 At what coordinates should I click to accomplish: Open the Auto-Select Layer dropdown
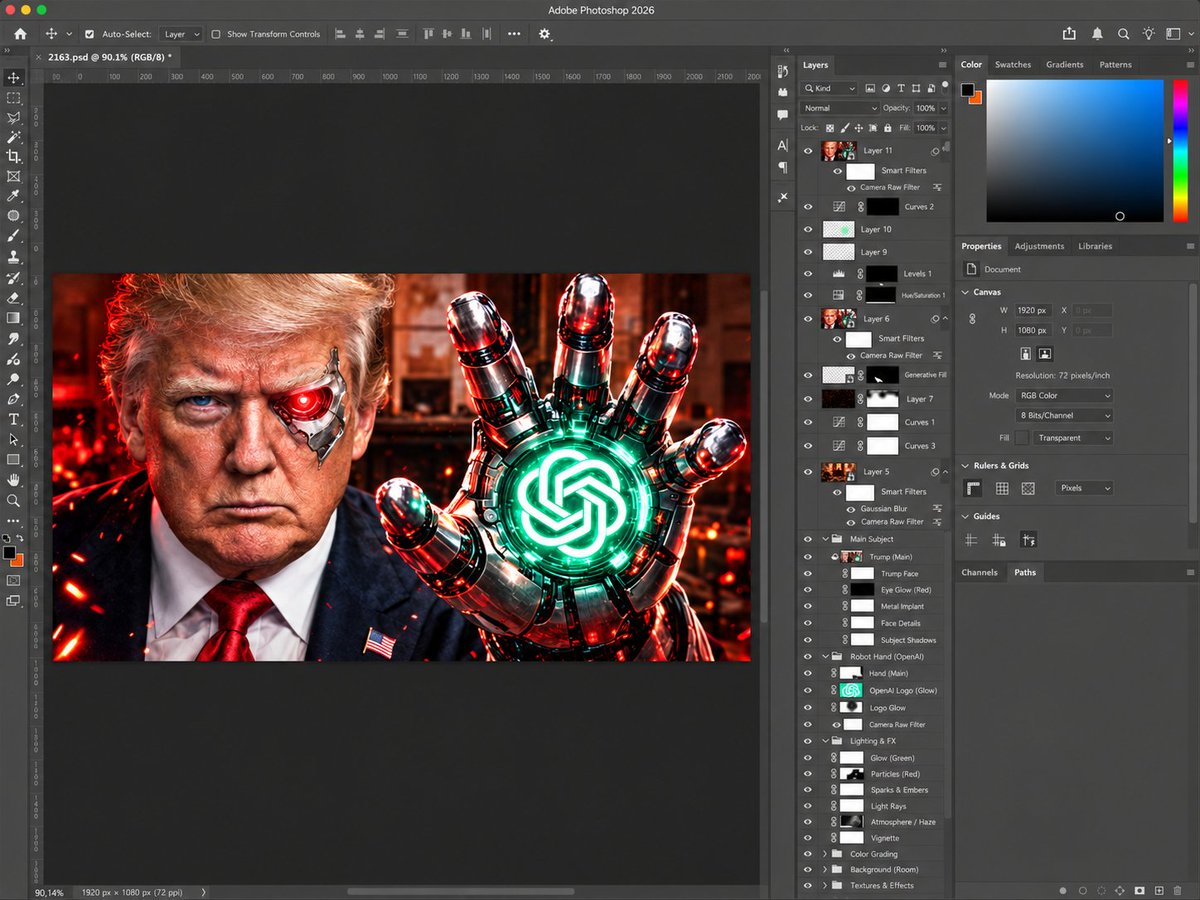pyautogui.click(x=181, y=34)
